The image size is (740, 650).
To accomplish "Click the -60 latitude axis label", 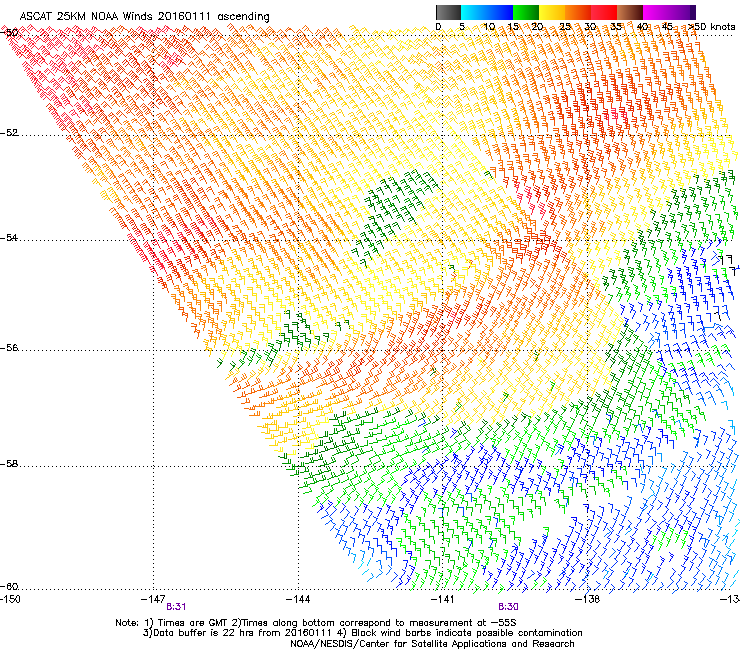I will (x=9, y=586).
